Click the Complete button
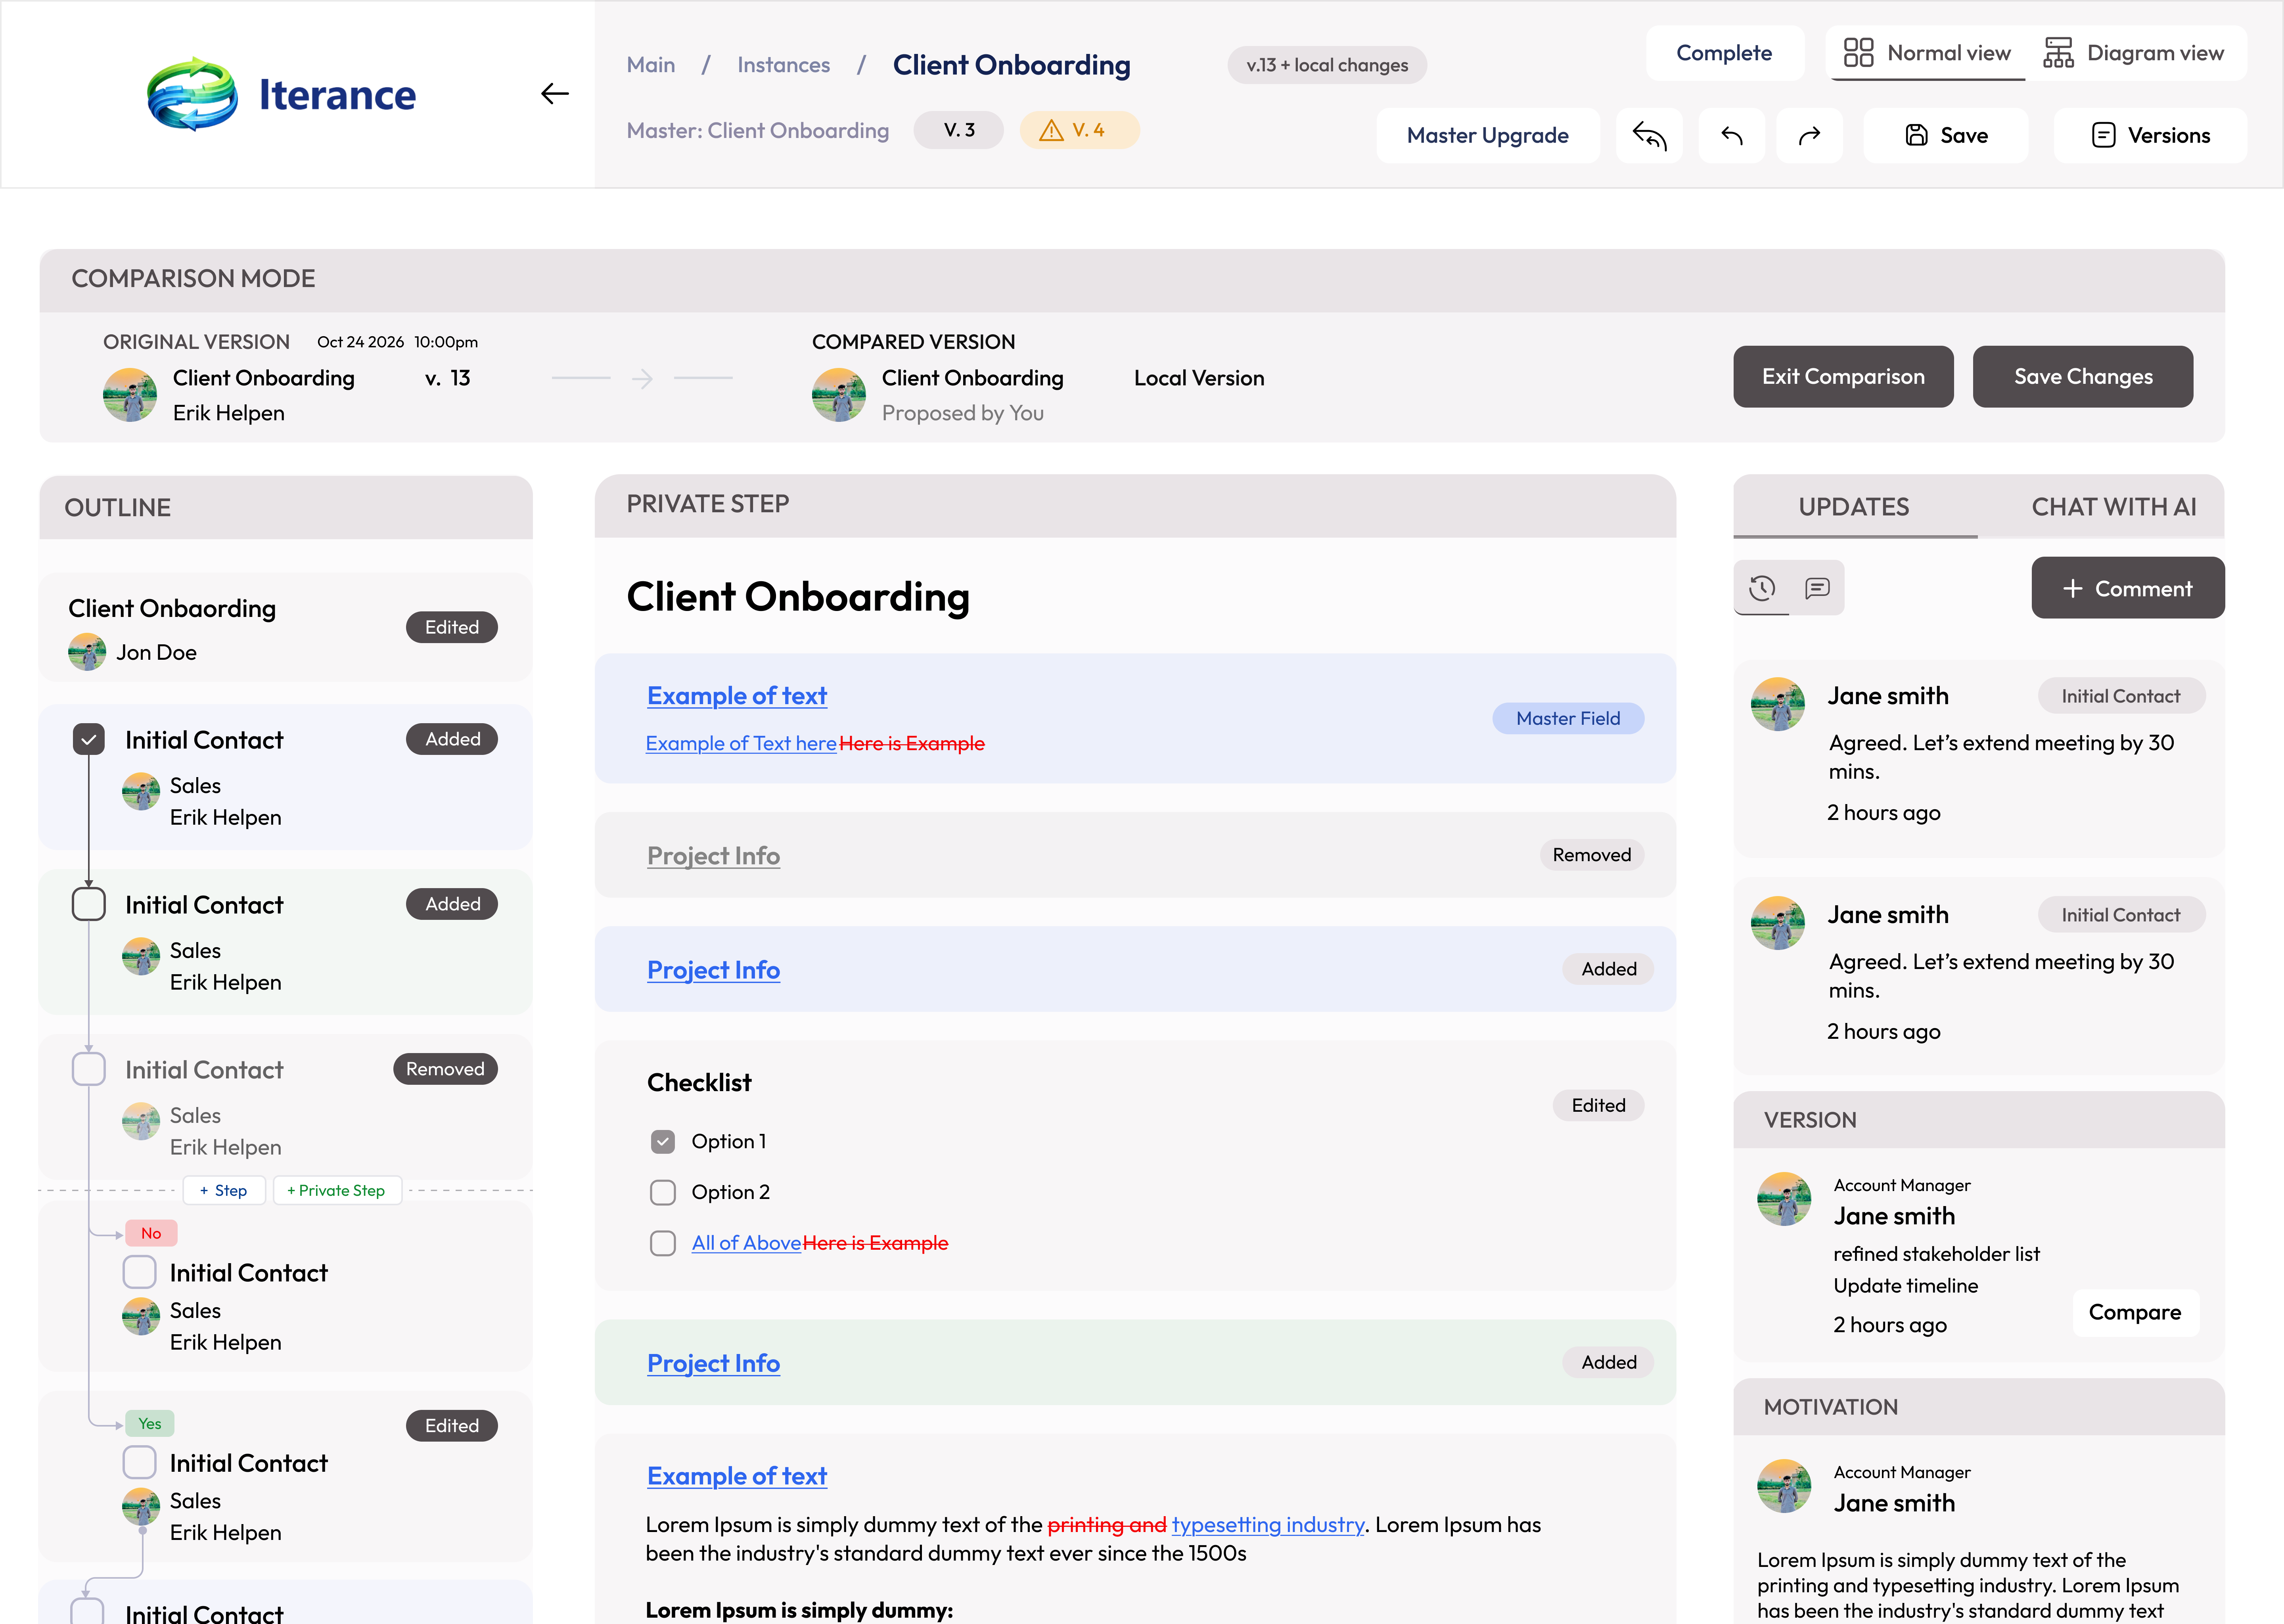The height and width of the screenshot is (1624, 2284). pyautogui.click(x=1724, y=53)
